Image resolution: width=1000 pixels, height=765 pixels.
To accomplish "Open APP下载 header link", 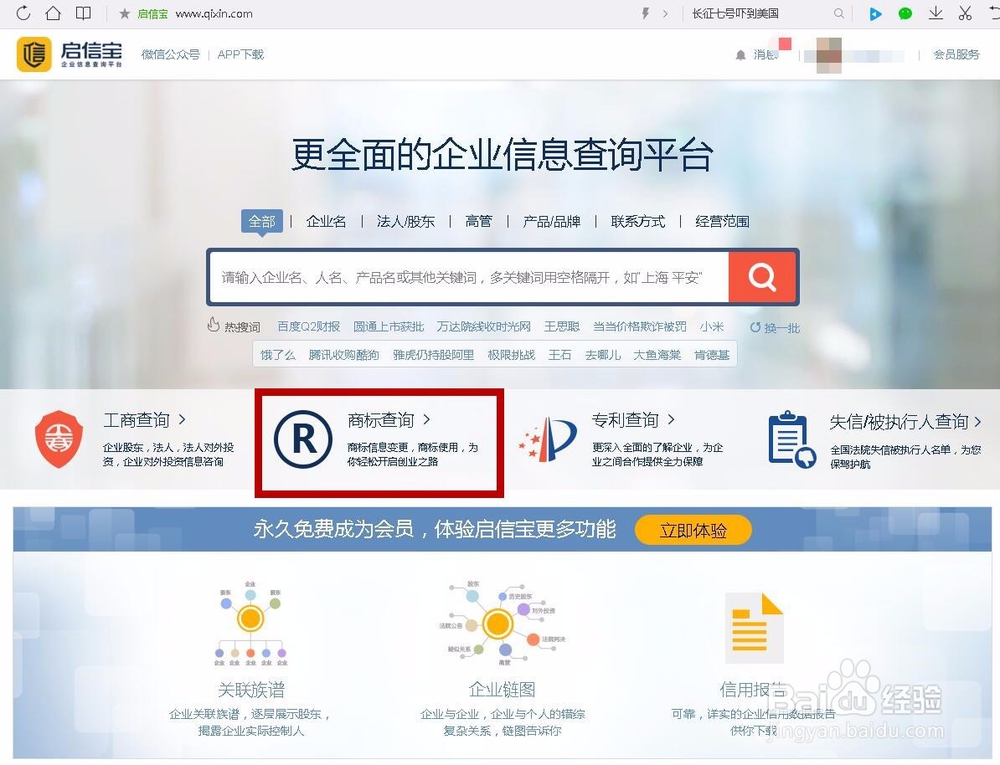I will [240, 54].
